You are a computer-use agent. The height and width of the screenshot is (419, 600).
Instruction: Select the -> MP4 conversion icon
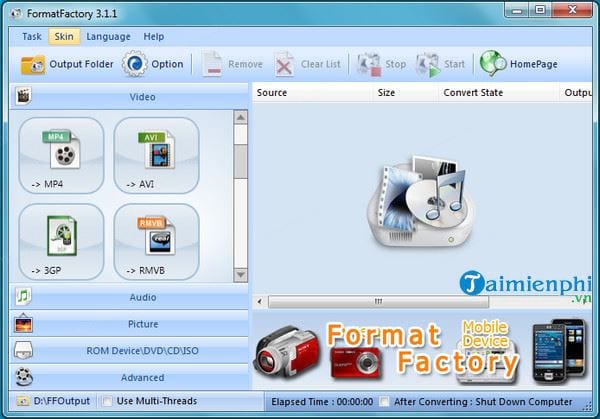pyautogui.click(x=61, y=155)
